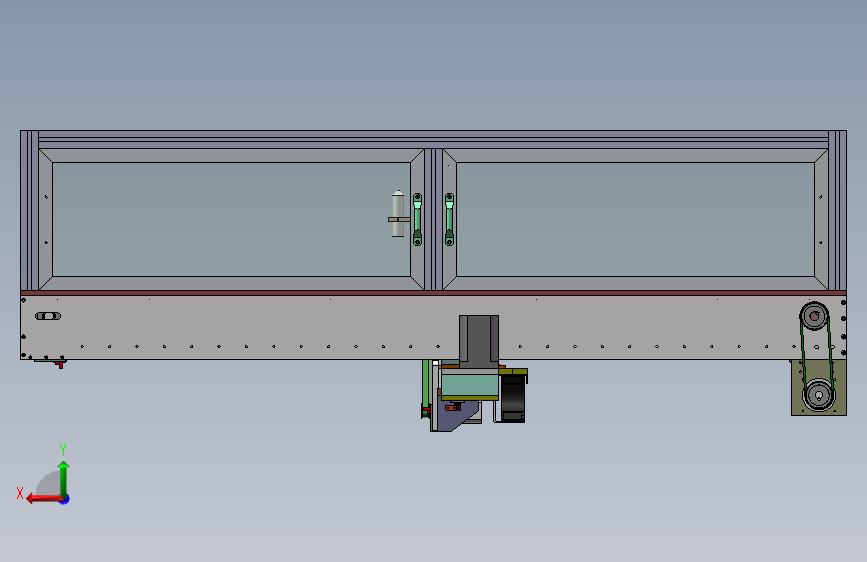
Task: Select the black motor under the center assembly
Action: (x=513, y=399)
